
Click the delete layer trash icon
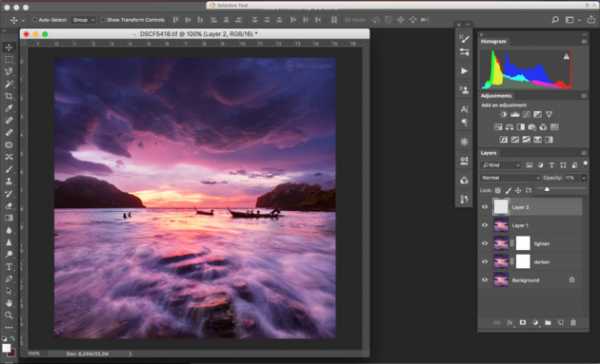coord(573,323)
